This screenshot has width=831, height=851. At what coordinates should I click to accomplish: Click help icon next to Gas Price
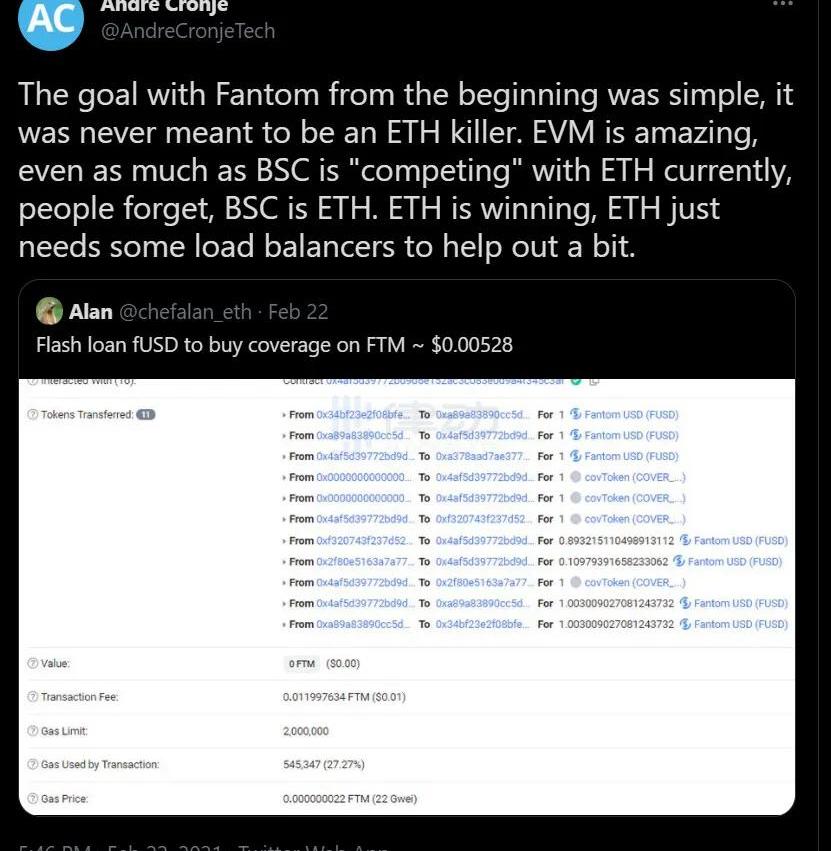tap(33, 799)
